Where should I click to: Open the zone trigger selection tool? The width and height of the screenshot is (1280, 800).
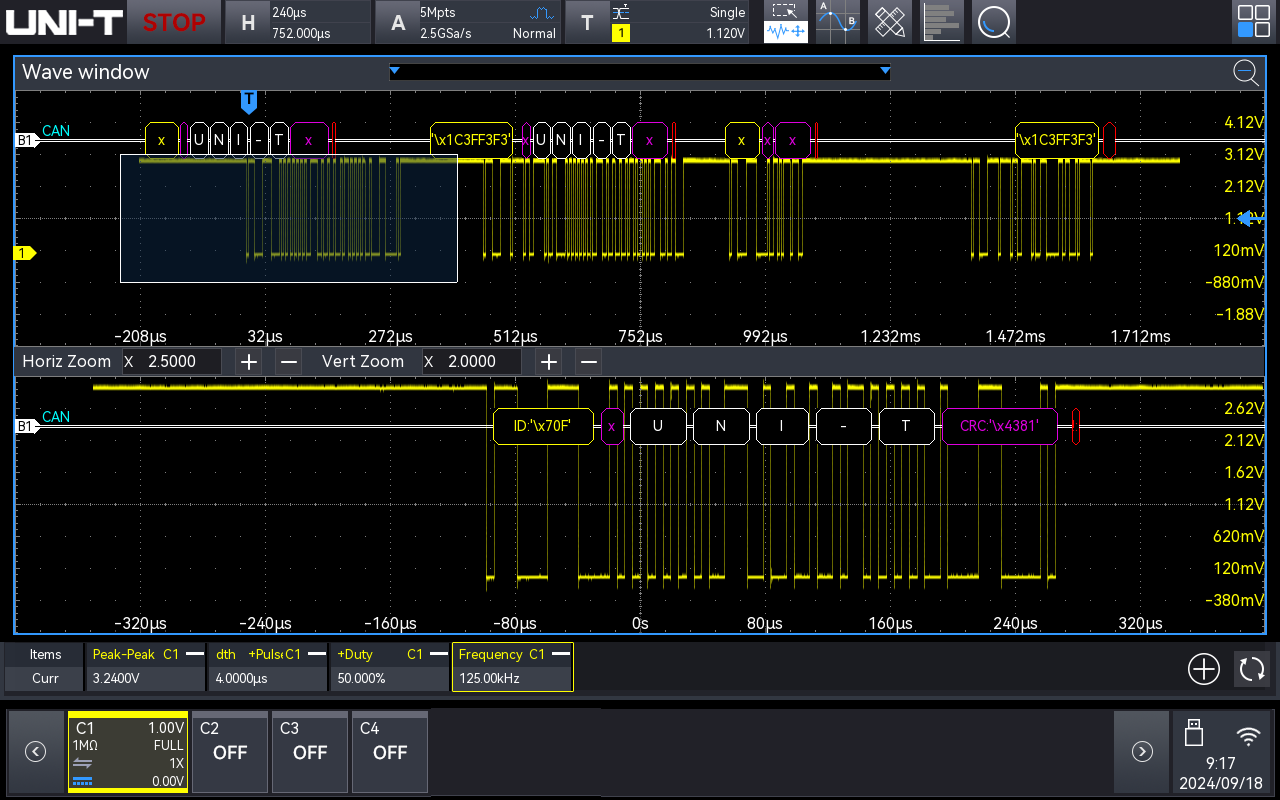[785, 11]
